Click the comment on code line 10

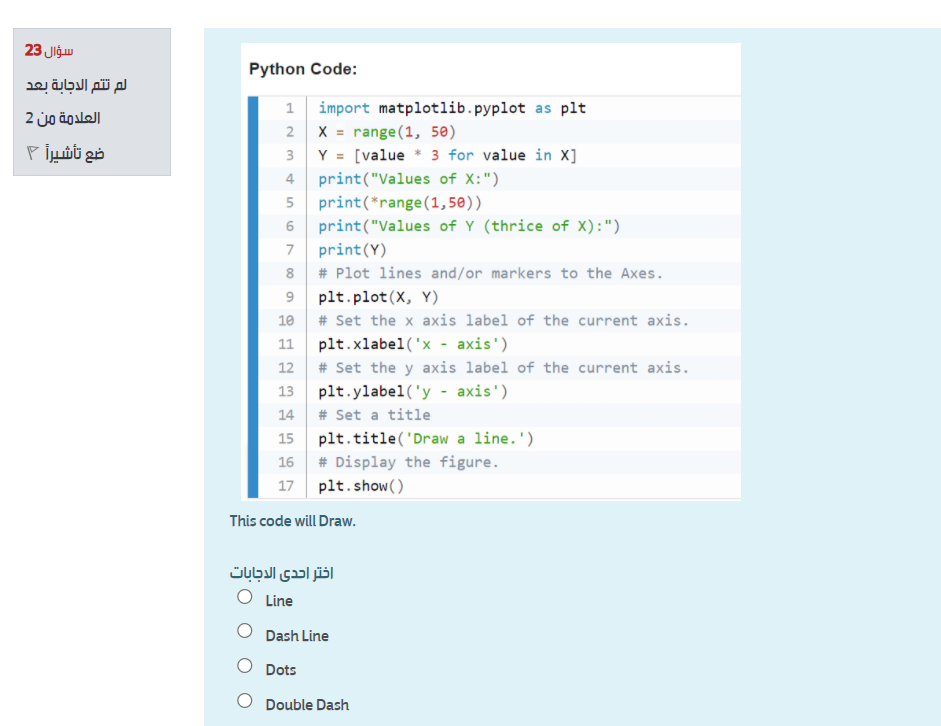tap(503, 320)
